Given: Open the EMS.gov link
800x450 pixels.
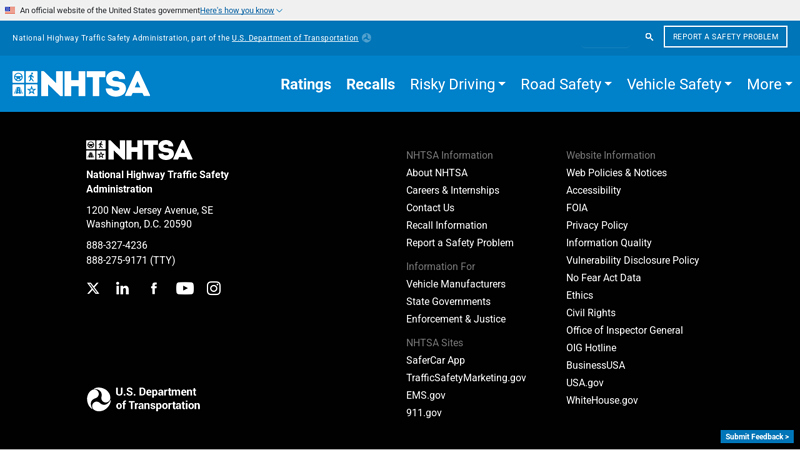Looking at the screenshot, I should (x=426, y=395).
